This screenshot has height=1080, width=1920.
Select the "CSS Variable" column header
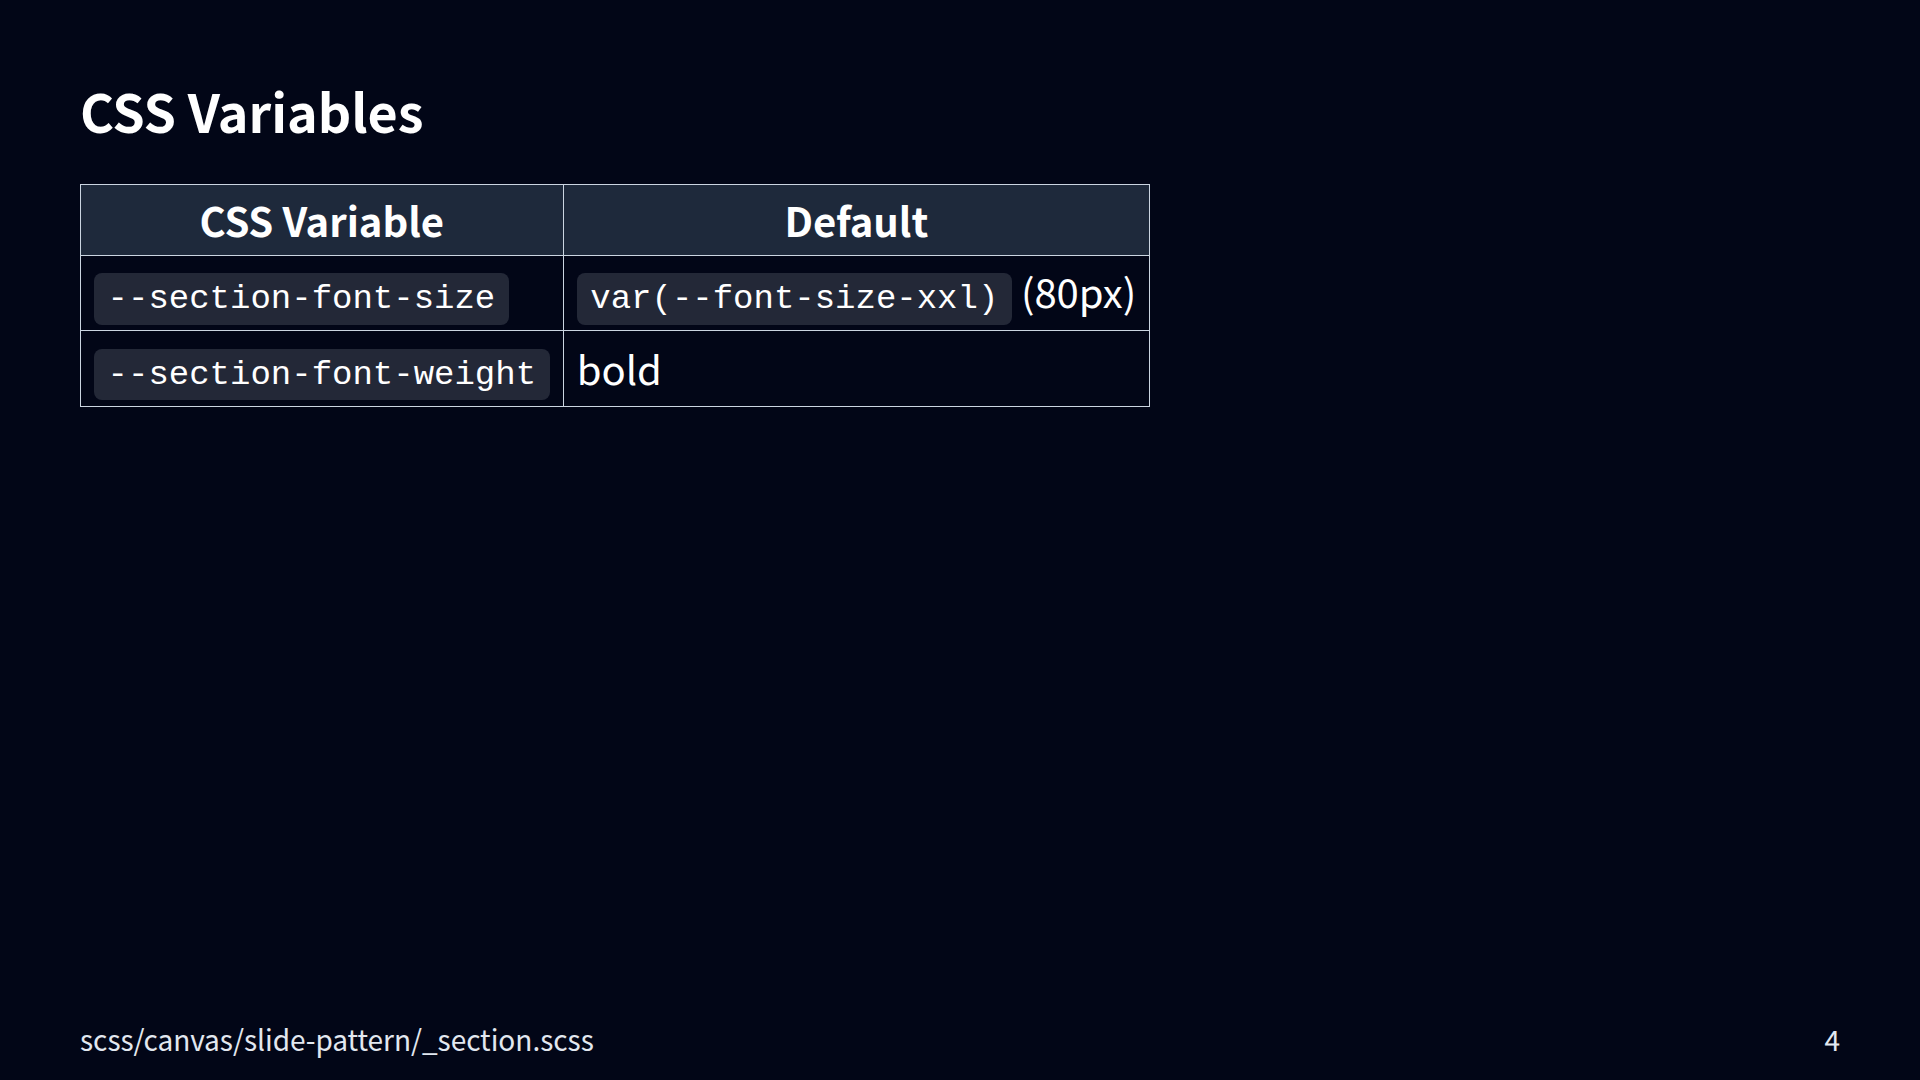coord(321,222)
